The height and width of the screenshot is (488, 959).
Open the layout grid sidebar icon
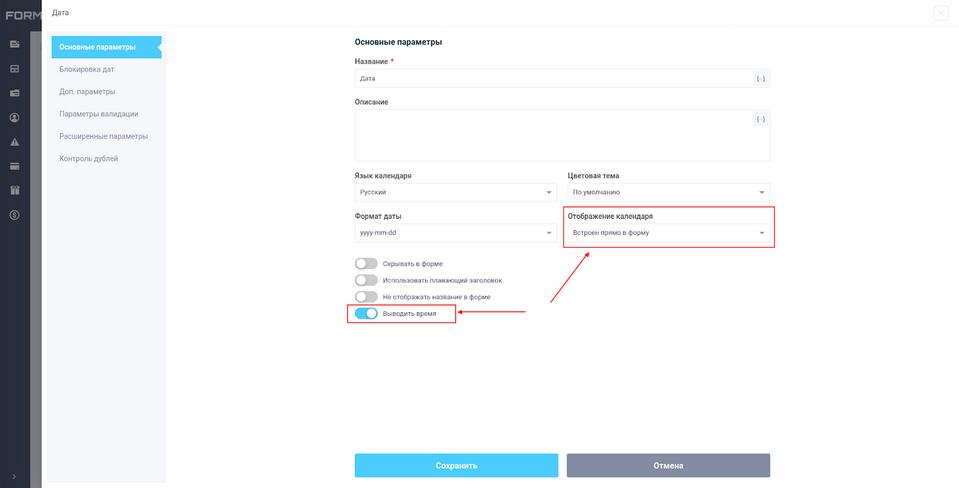(x=15, y=69)
